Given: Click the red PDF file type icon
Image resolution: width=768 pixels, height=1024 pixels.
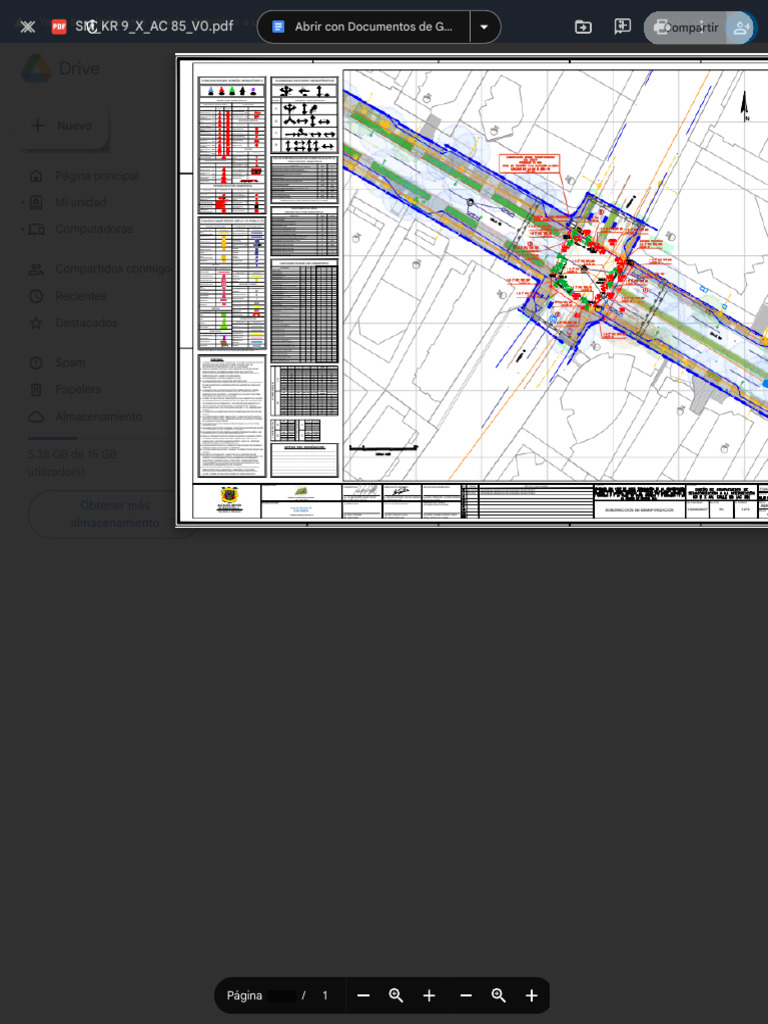Looking at the screenshot, I should pyautogui.click(x=59, y=27).
